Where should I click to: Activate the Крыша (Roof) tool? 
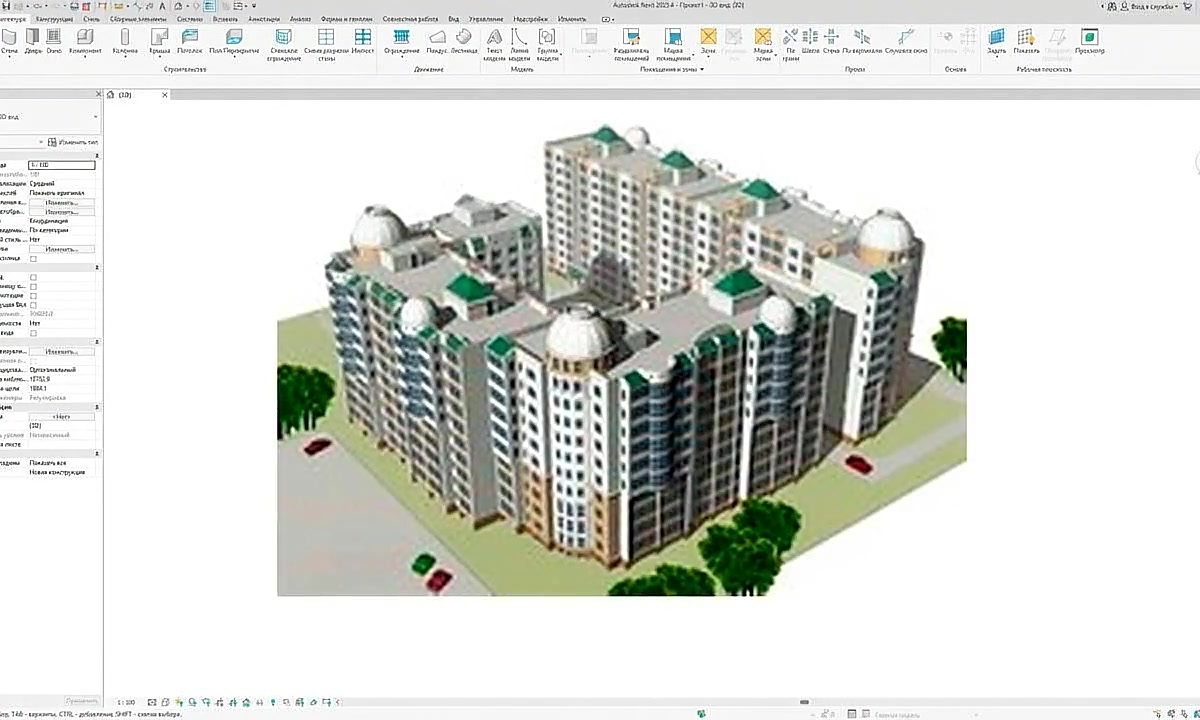[x=159, y=41]
